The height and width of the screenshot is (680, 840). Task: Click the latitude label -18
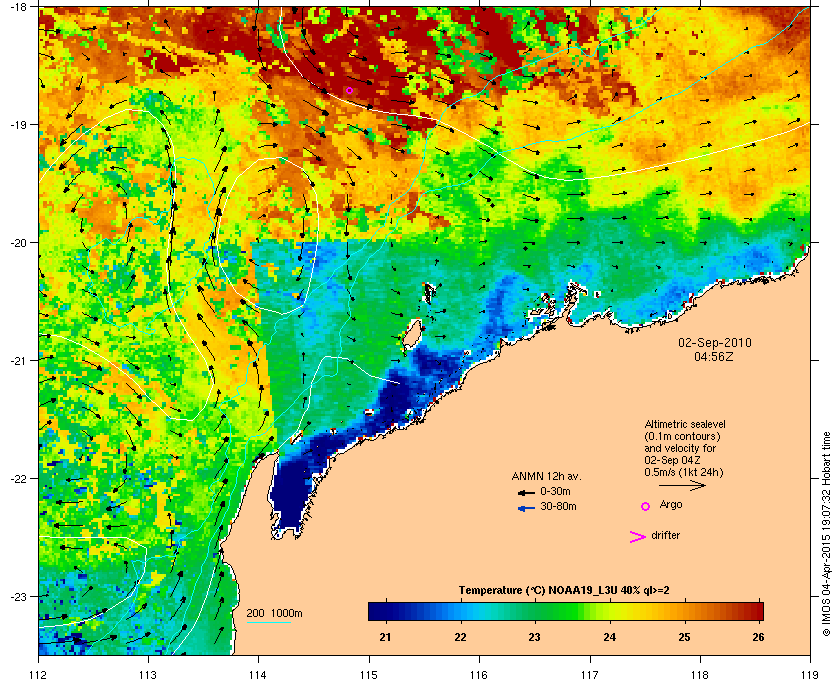(19, 7)
